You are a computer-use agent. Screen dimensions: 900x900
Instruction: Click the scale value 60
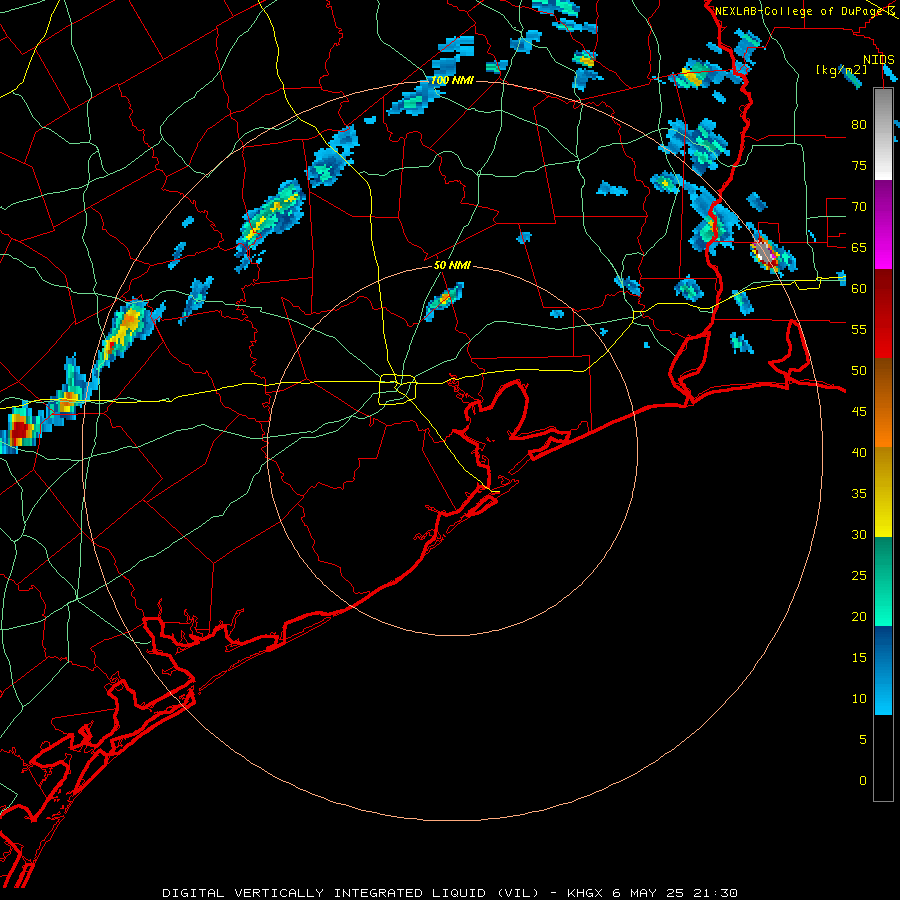click(859, 289)
